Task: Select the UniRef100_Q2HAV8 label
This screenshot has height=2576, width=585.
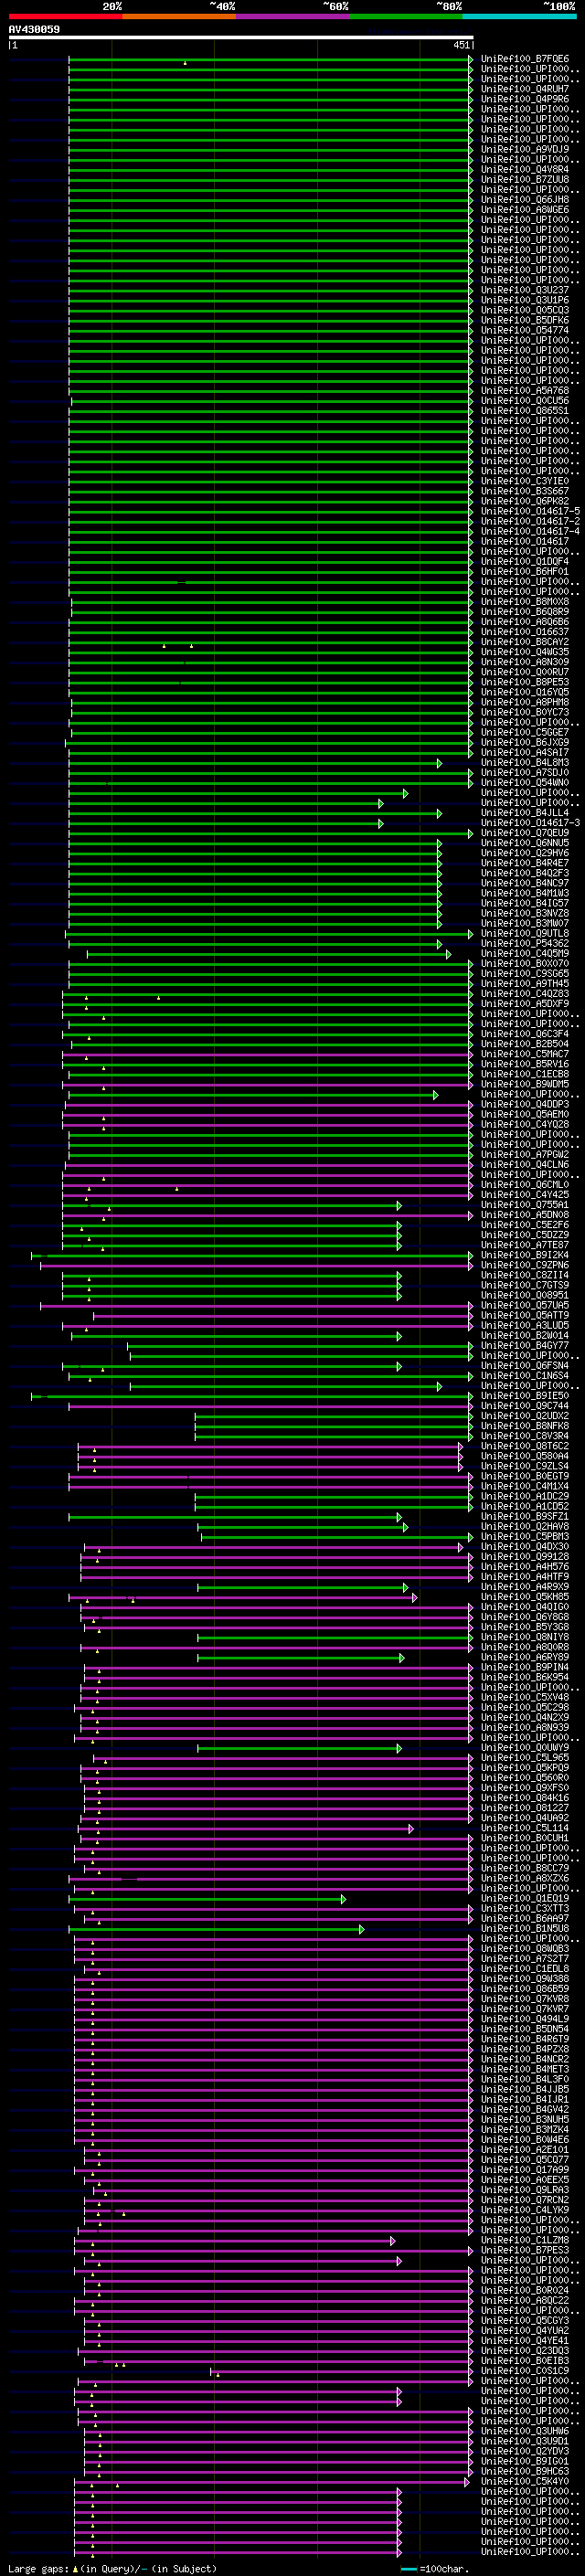Action: [x=525, y=1526]
